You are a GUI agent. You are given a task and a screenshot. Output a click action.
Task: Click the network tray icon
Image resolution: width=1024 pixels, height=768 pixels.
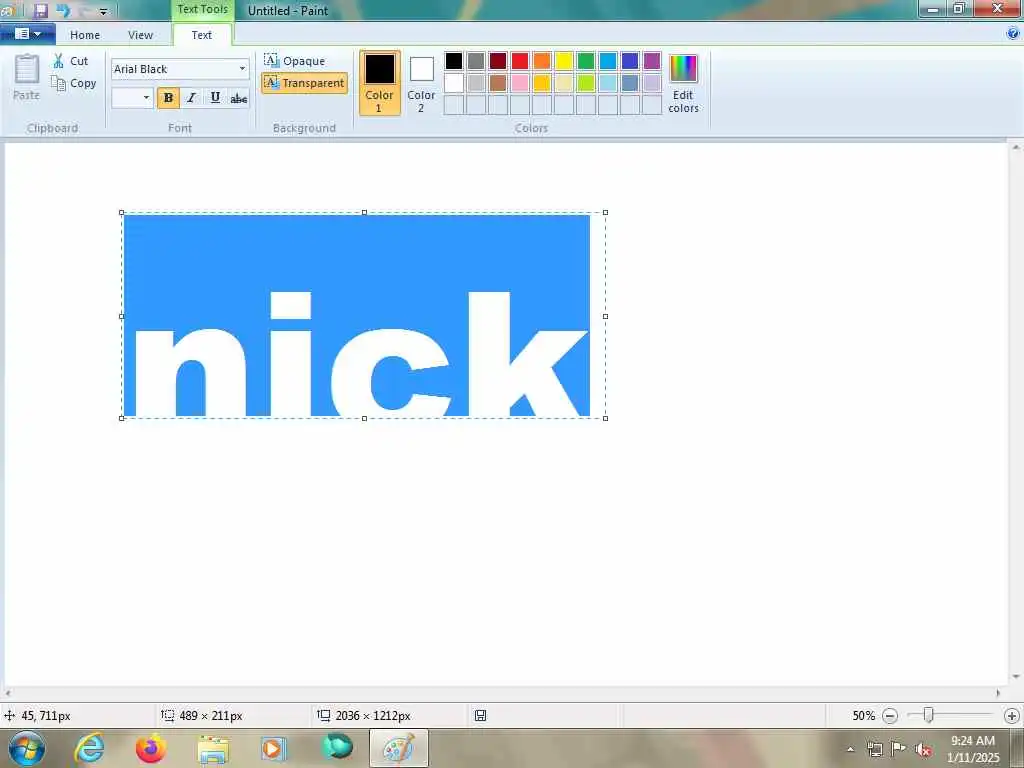874,749
